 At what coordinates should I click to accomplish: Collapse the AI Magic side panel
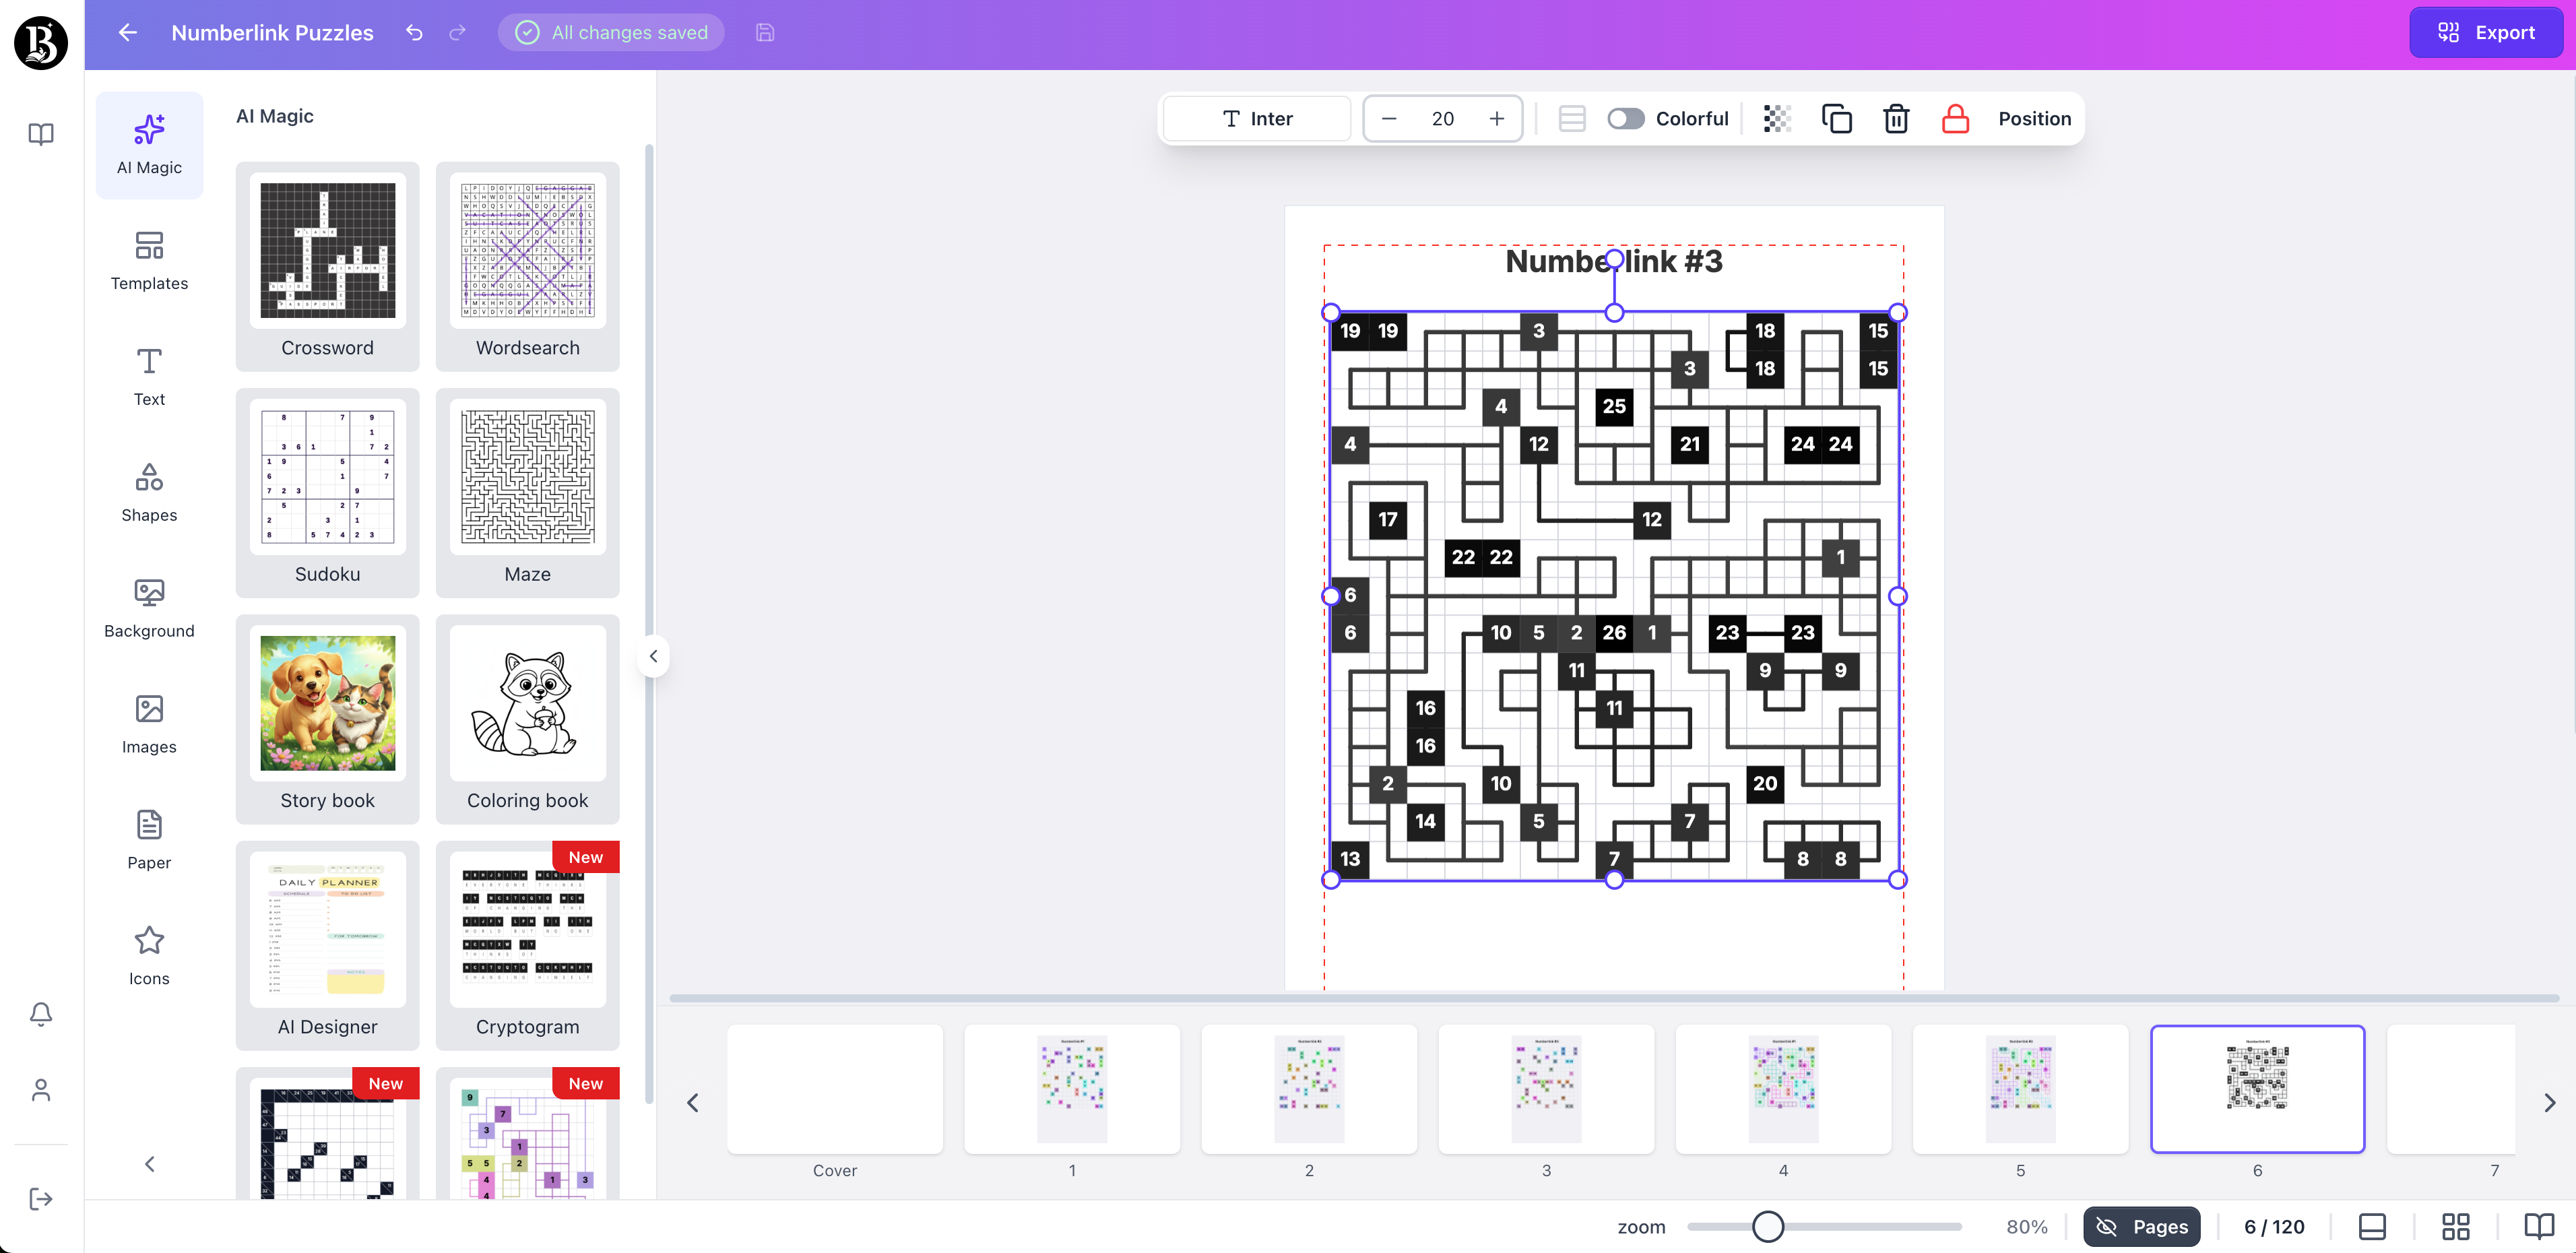tap(653, 655)
